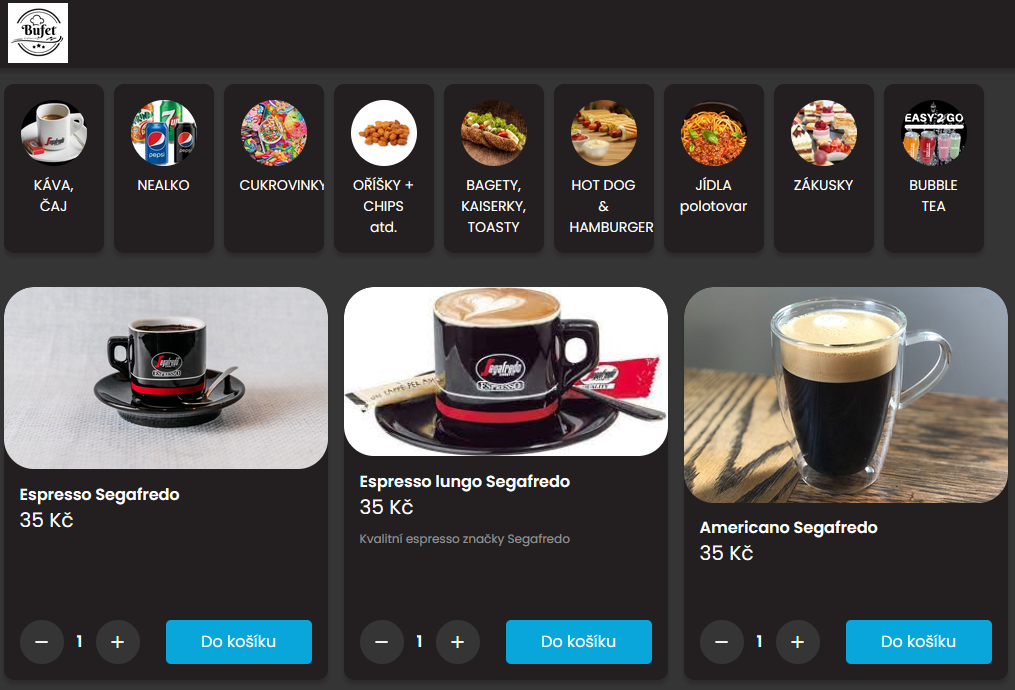Add Espresso Segafredo to cart
1015x690 pixels.
[239, 642]
